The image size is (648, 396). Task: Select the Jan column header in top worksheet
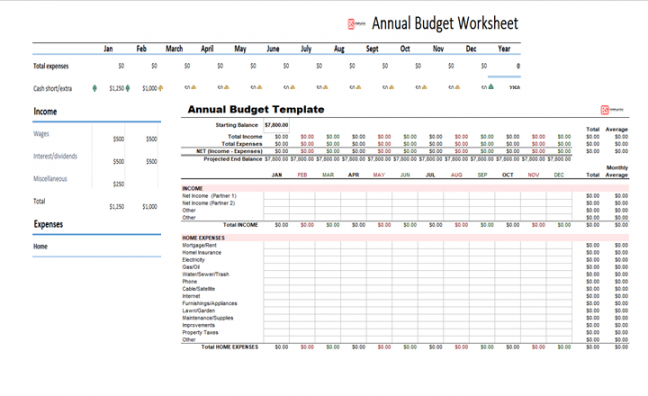[108, 49]
